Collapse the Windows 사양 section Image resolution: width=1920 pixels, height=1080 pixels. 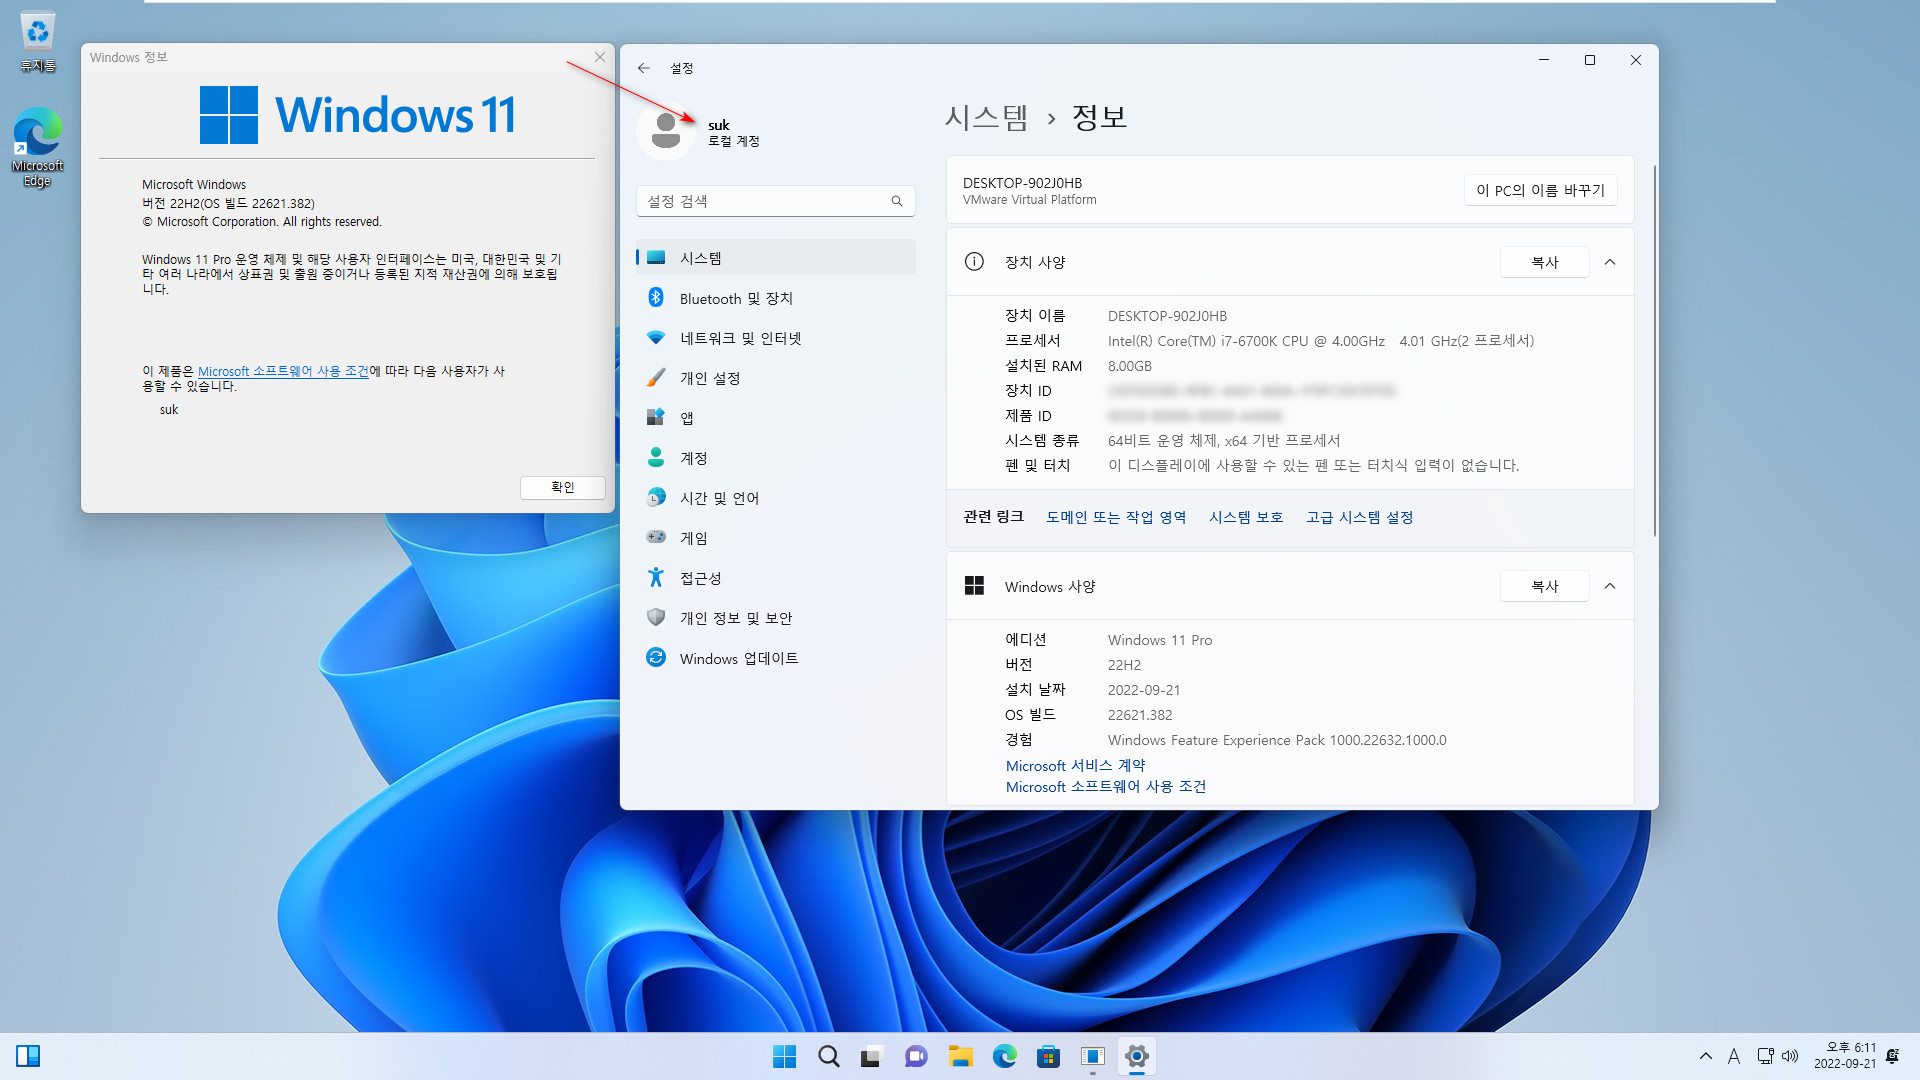[1610, 586]
